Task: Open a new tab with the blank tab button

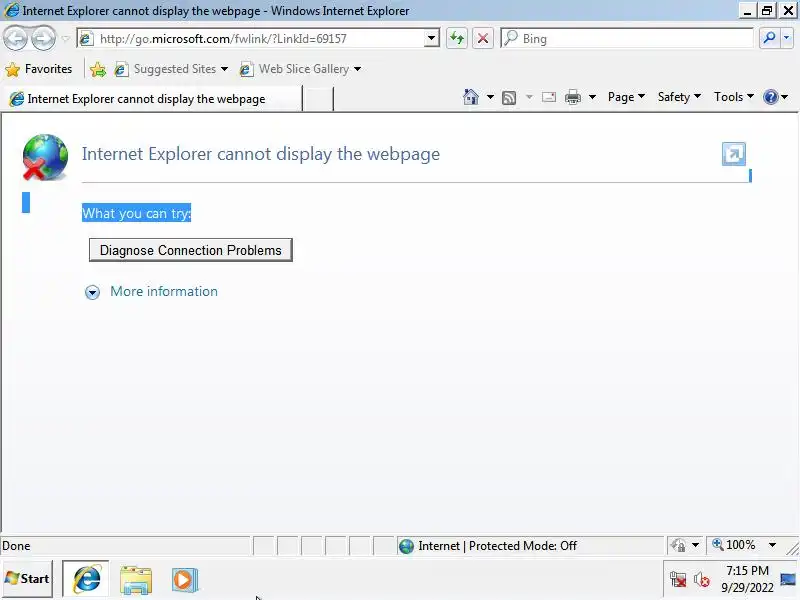Action: point(318,98)
